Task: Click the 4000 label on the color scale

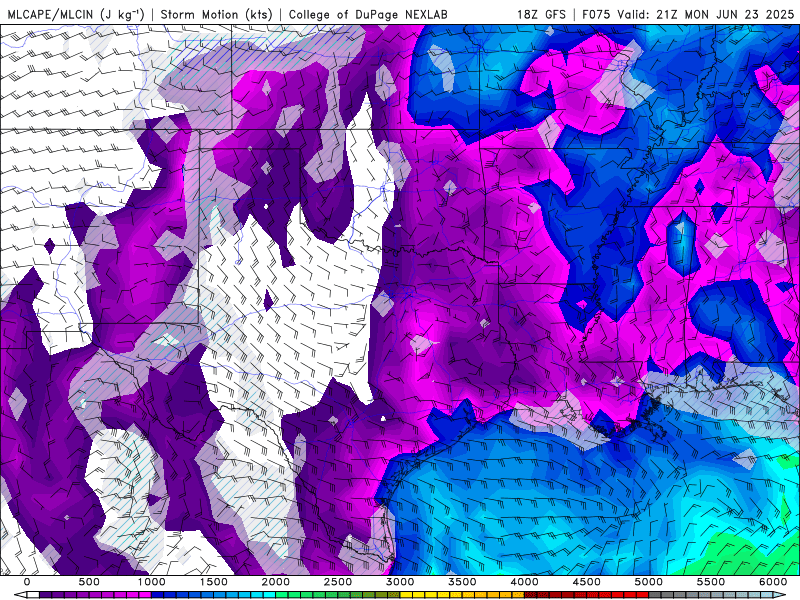Action: (x=524, y=582)
